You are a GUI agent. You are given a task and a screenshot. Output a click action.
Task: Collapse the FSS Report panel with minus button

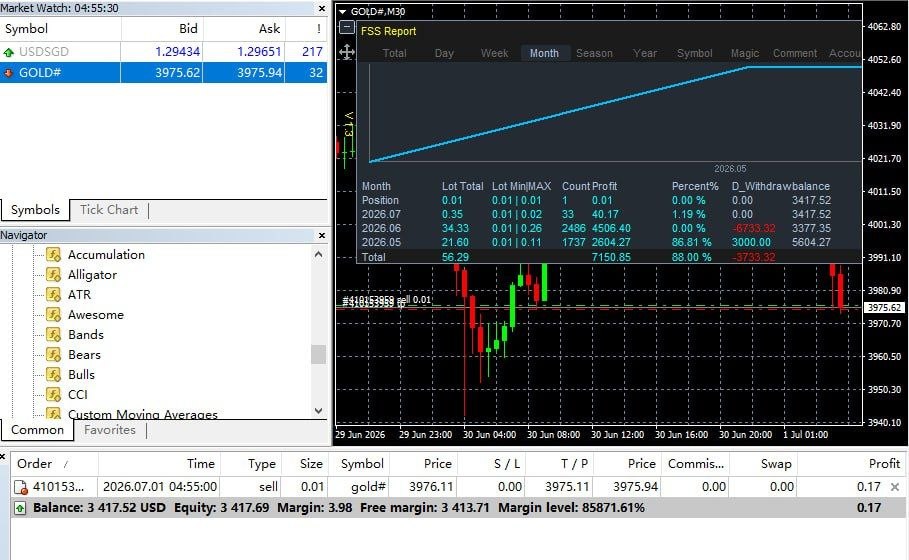tap(346, 27)
